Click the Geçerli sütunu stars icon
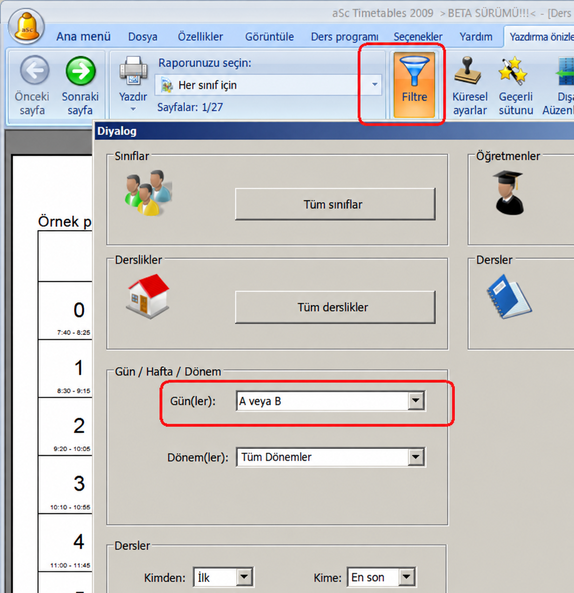574x593 pixels. (x=513, y=71)
